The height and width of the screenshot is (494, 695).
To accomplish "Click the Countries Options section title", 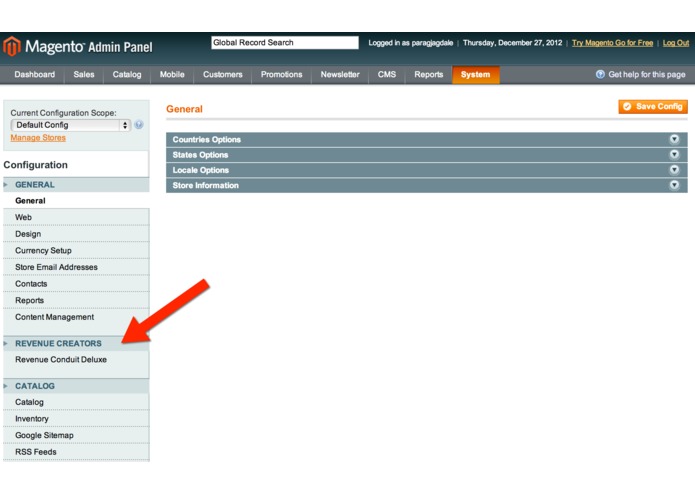I will pos(207,140).
